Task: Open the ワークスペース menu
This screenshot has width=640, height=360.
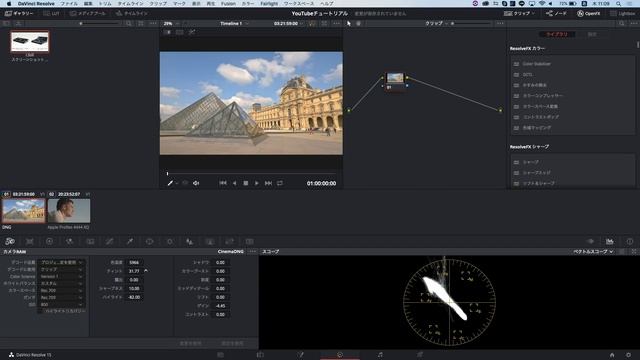Action: tap(299, 3)
